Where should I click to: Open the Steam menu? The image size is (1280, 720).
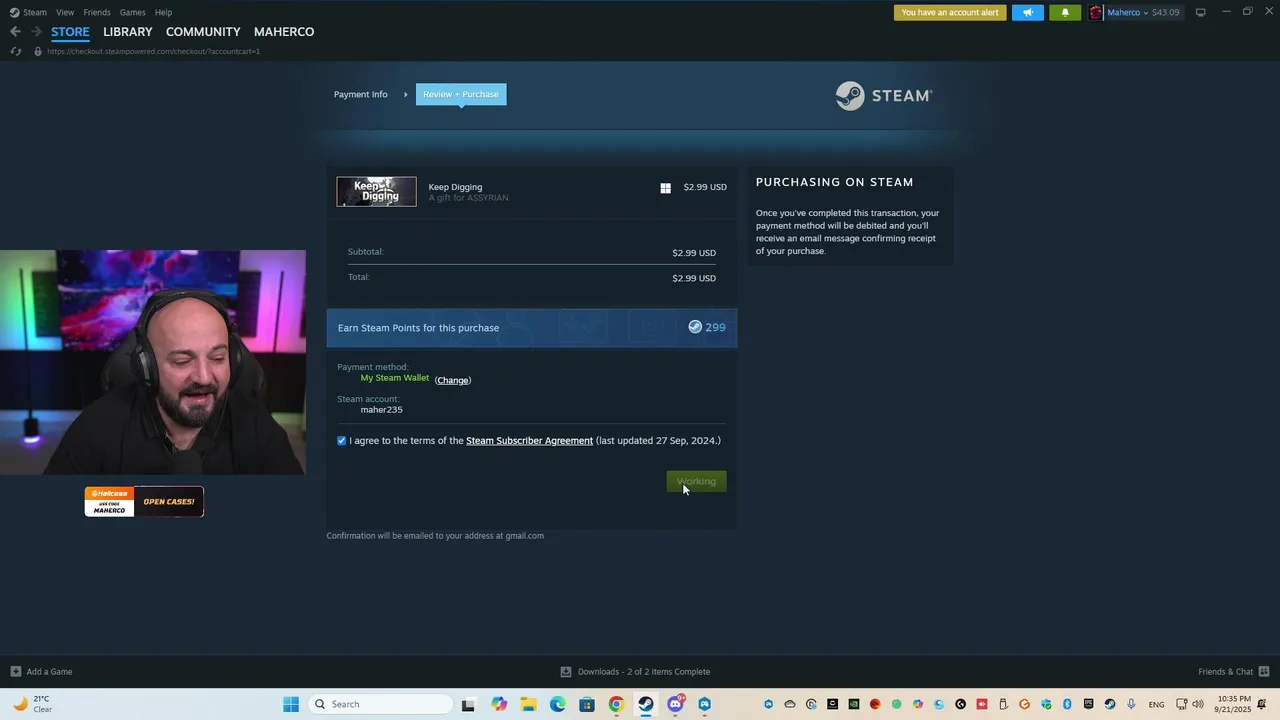pos(35,12)
